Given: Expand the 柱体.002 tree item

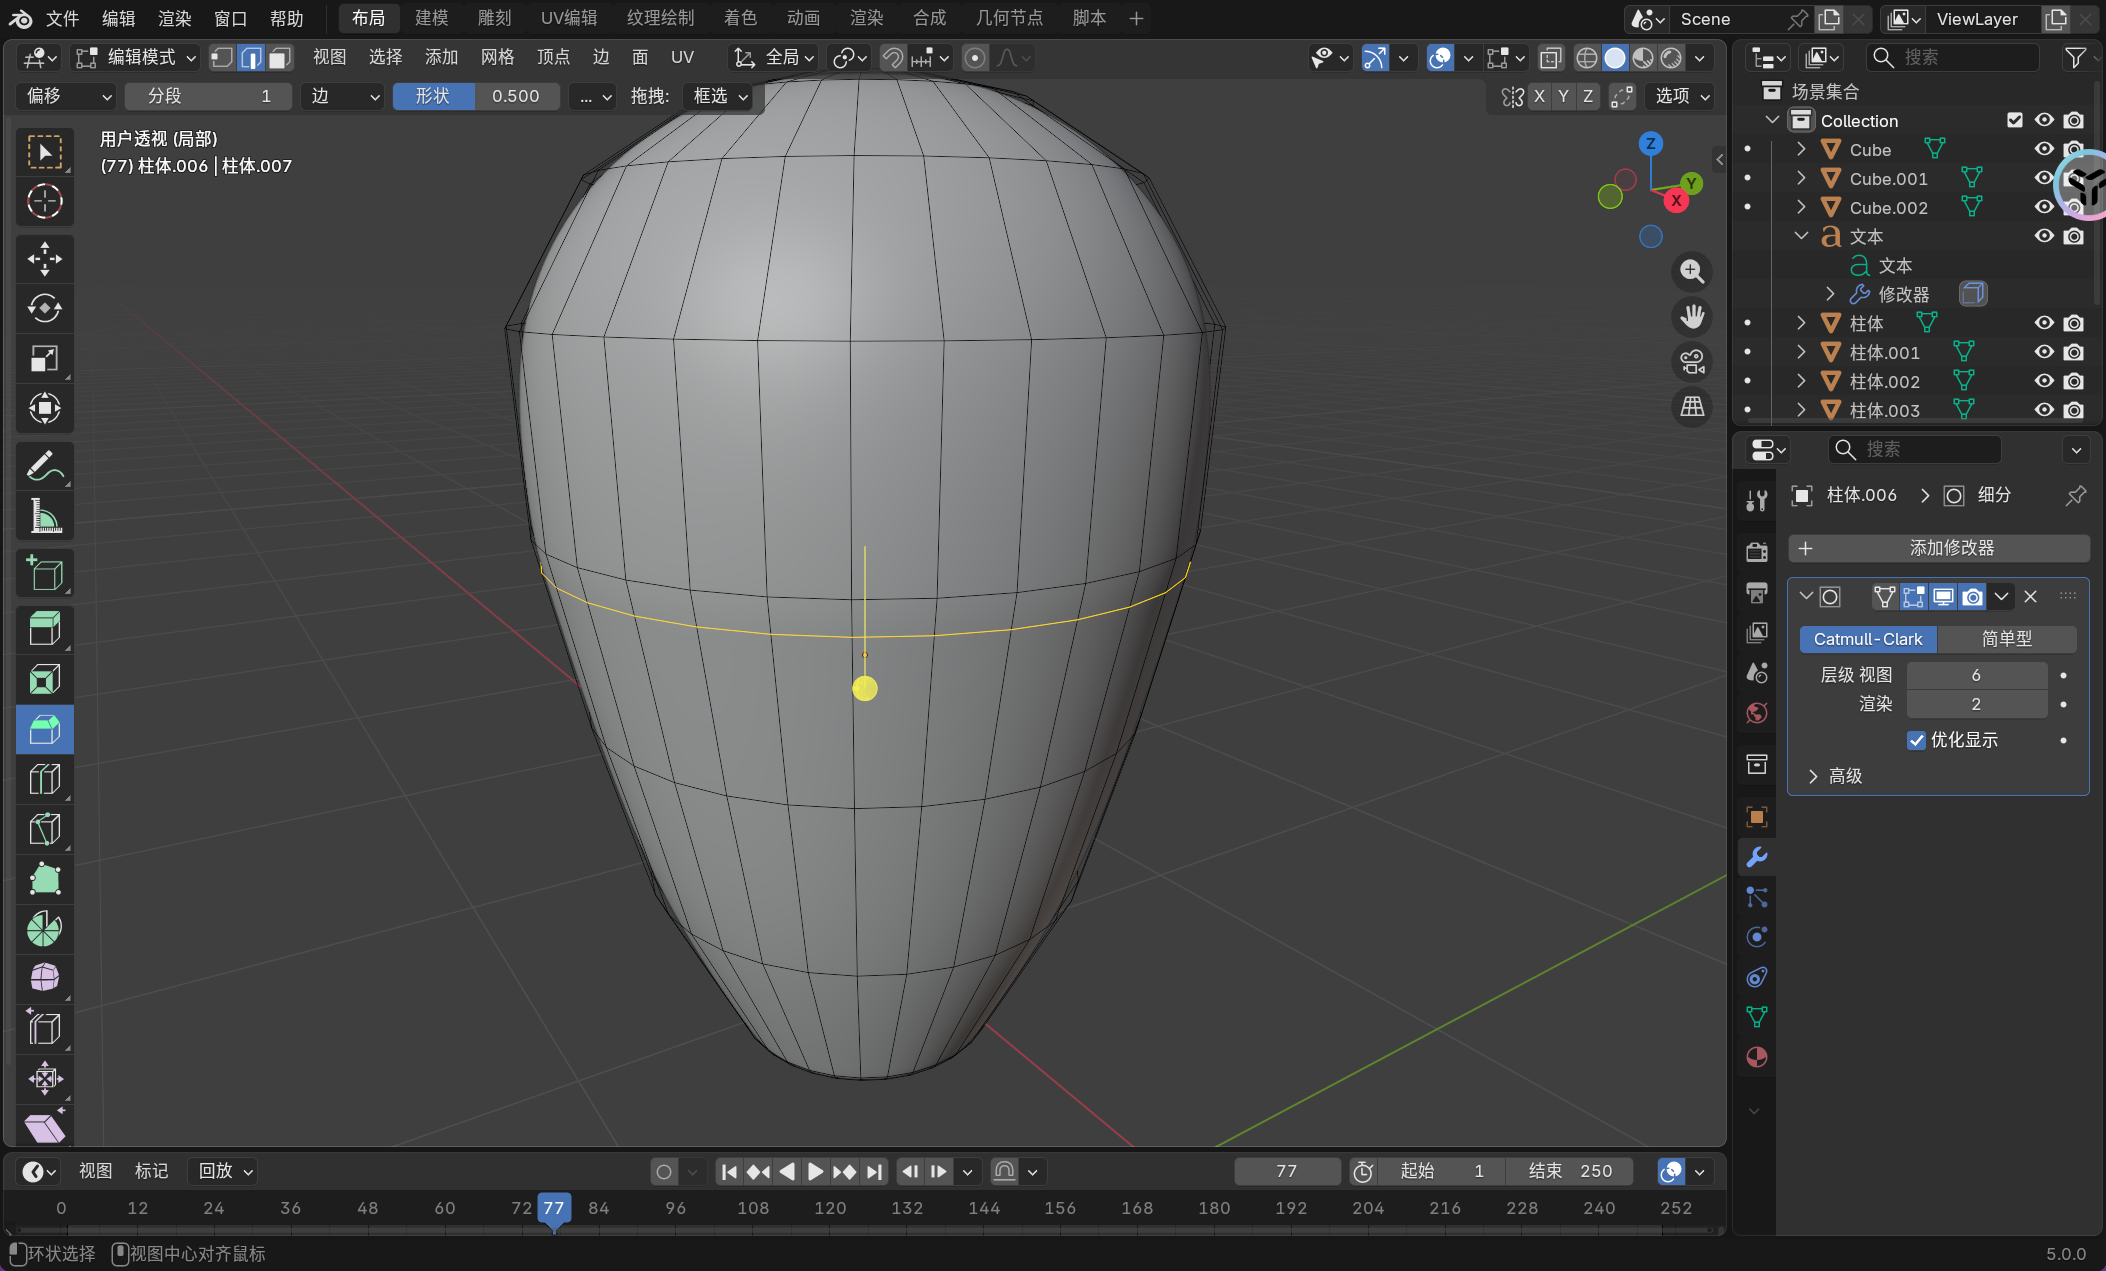Looking at the screenshot, I should [1801, 381].
